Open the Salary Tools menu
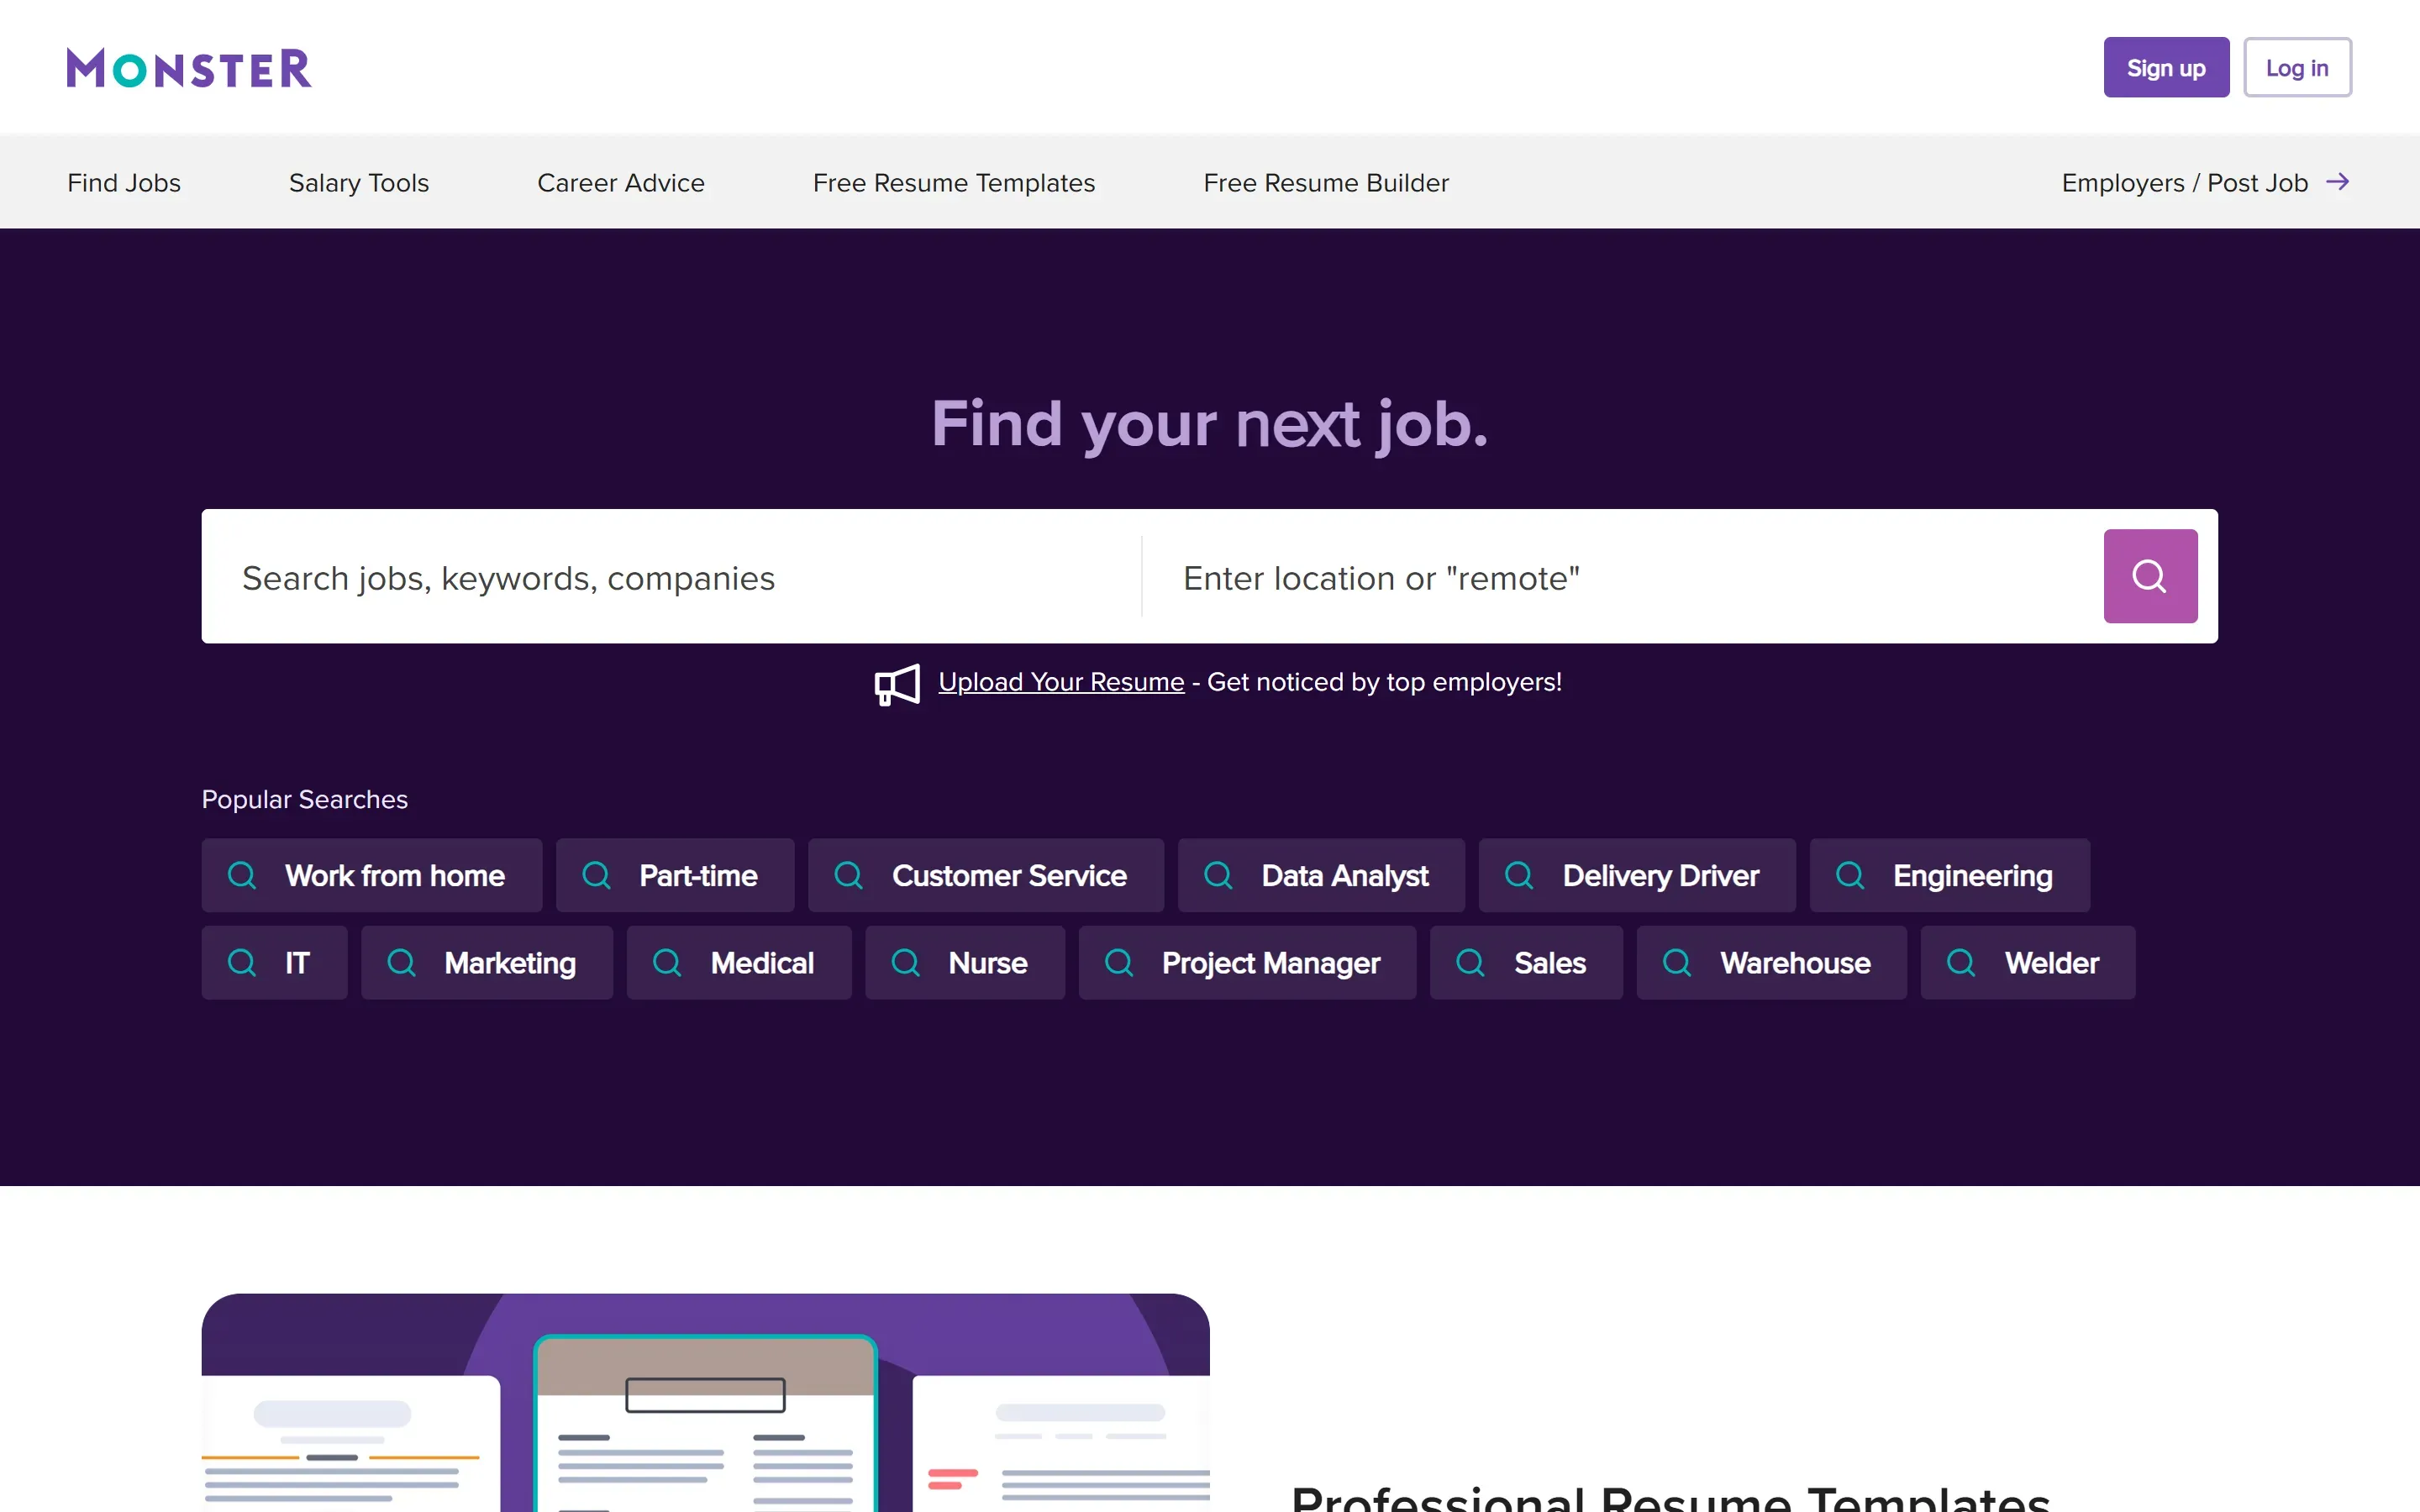This screenshot has height=1512, width=2420. click(x=359, y=182)
